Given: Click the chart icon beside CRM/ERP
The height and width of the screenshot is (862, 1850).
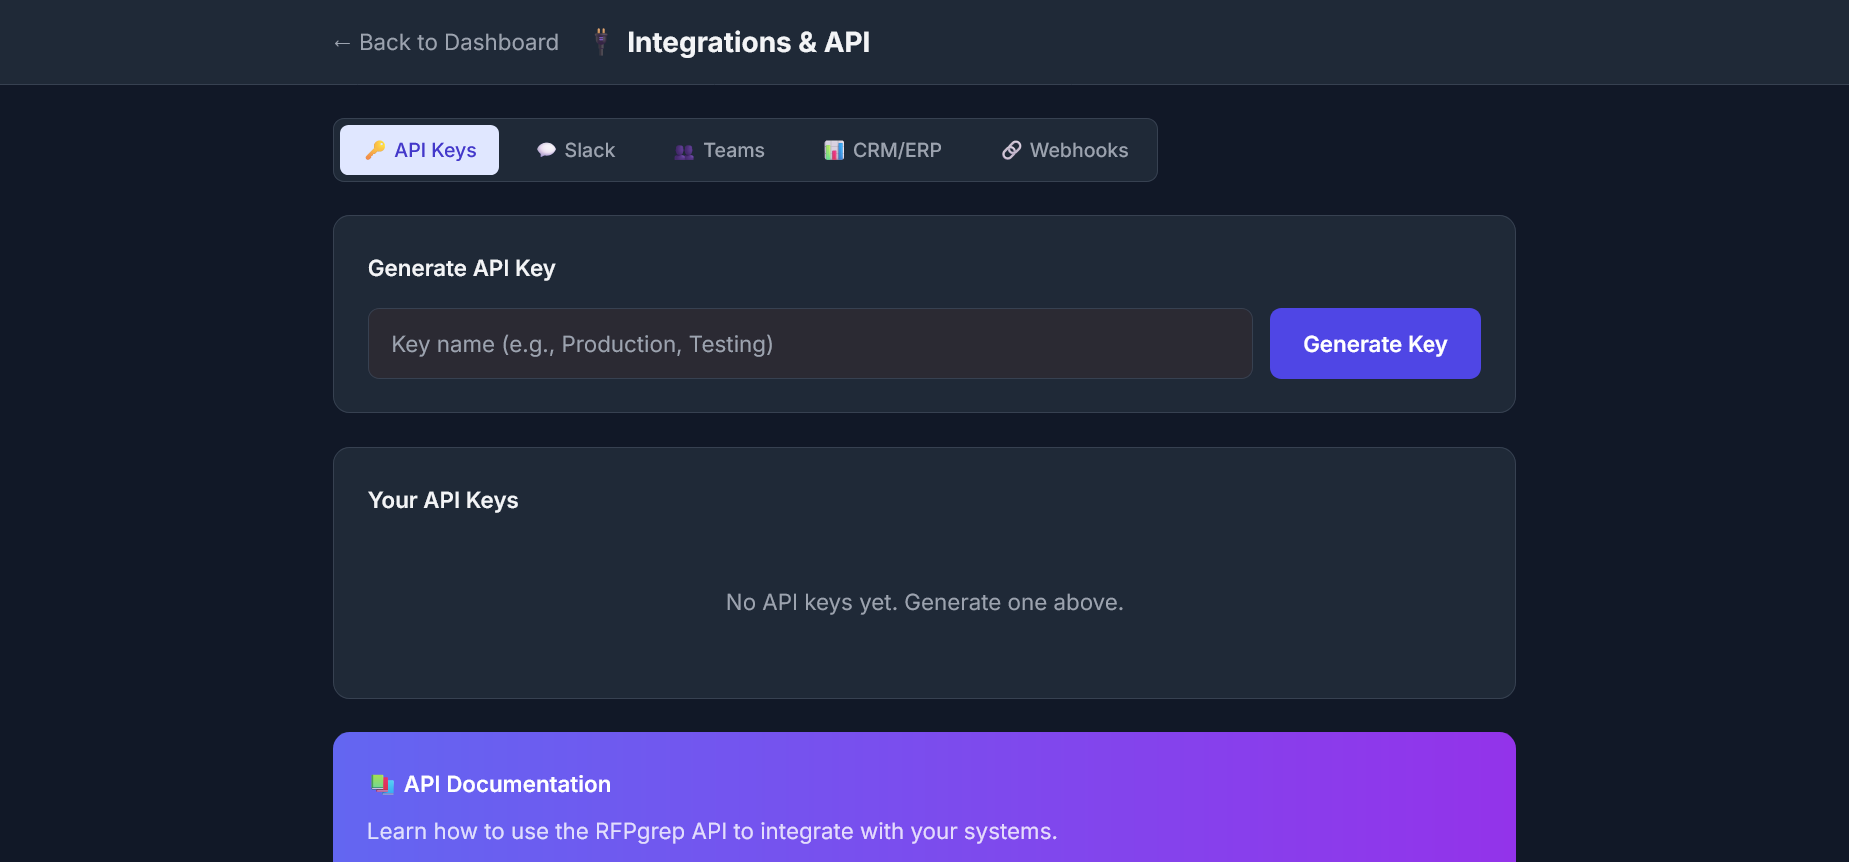Looking at the screenshot, I should [834, 150].
